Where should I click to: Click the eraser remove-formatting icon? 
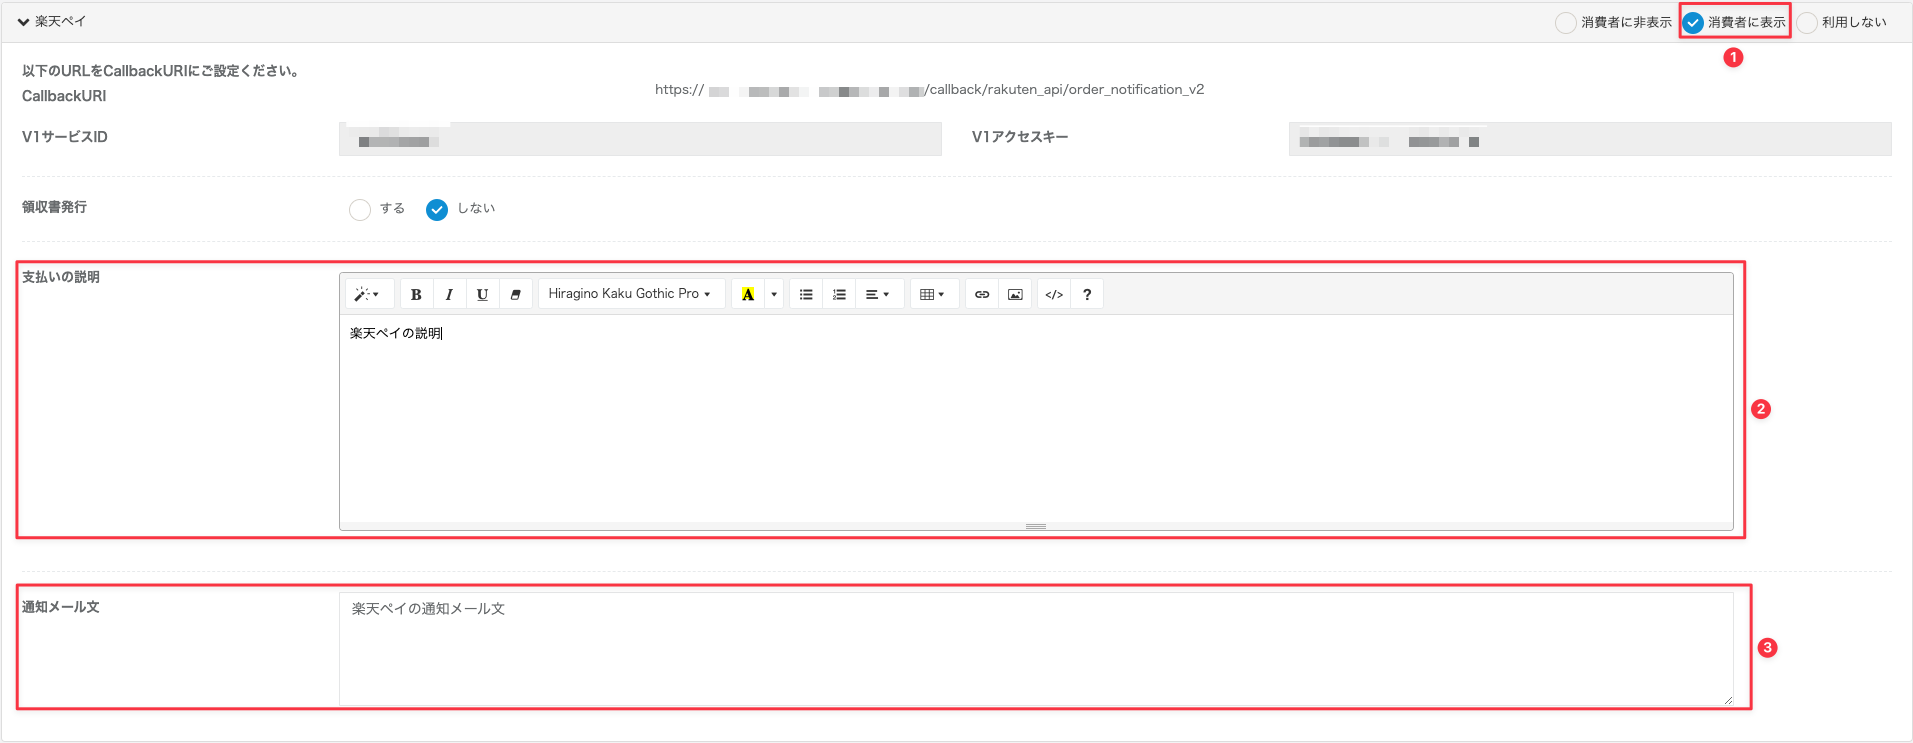click(515, 294)
